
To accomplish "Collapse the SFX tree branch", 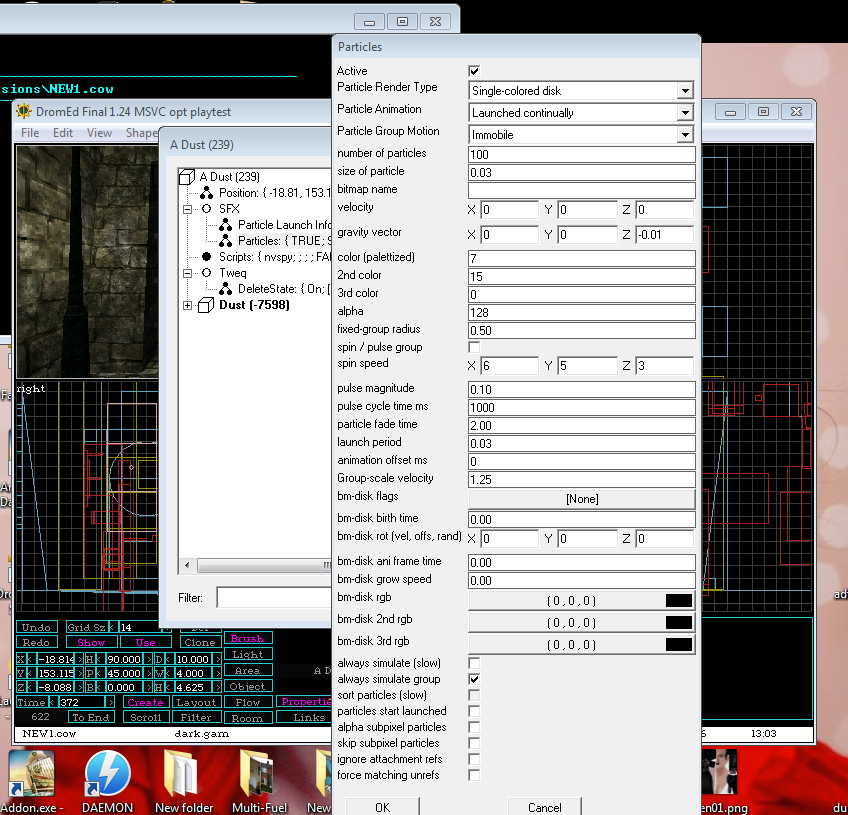I will point(187,209).
